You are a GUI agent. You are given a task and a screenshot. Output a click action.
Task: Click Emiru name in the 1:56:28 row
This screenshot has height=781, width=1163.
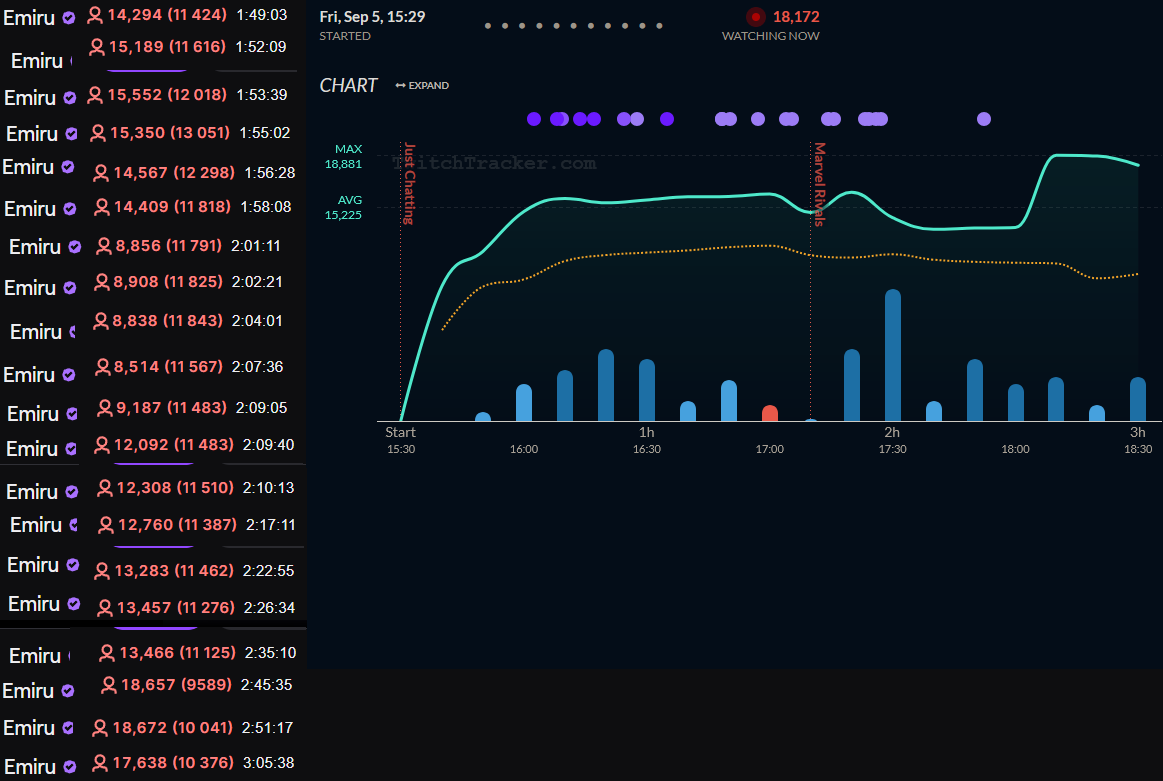pyautogui.click(x=28, y=168)
